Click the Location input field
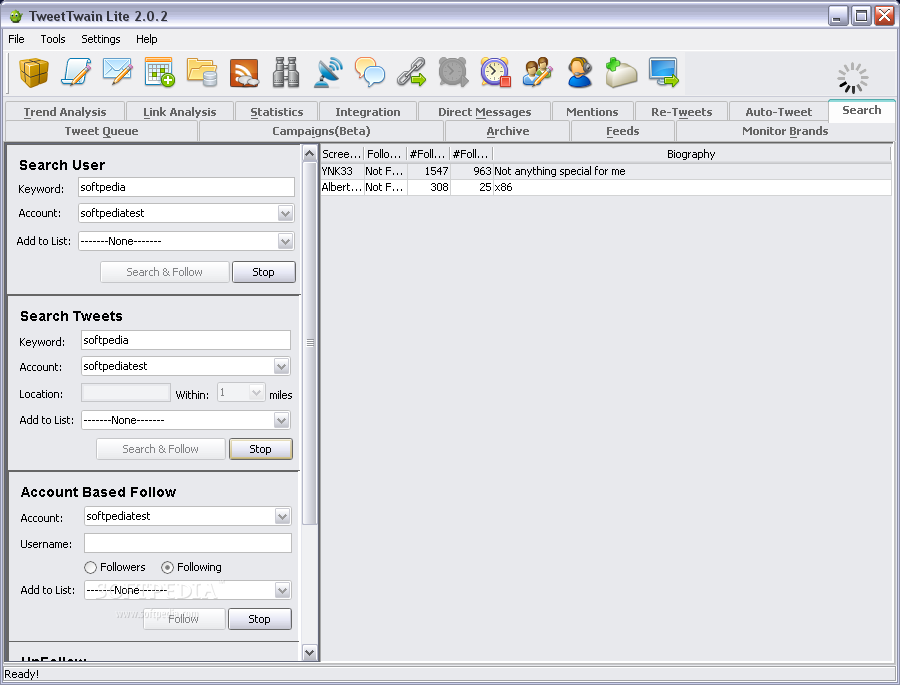Screen dimensions: 900x685 (126, 393)
